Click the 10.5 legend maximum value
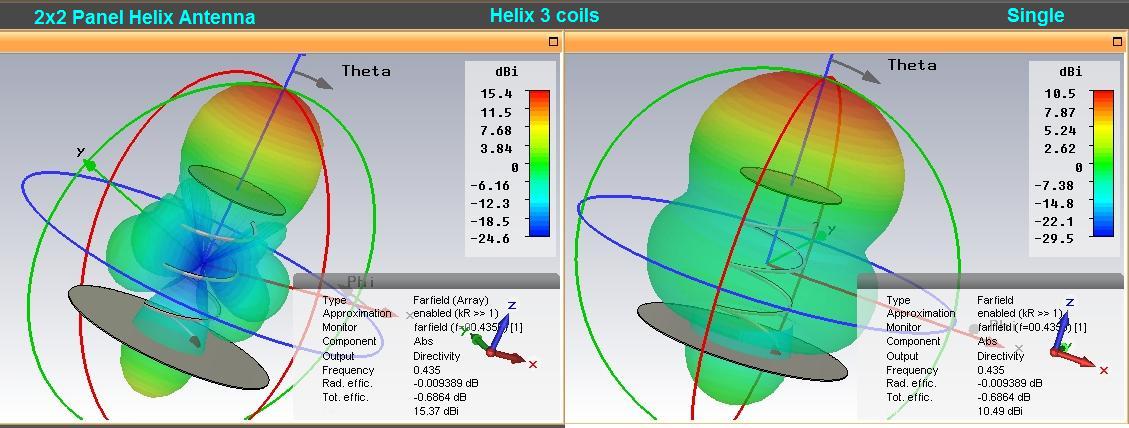Screen dimensions: 1129x428 1060,94
